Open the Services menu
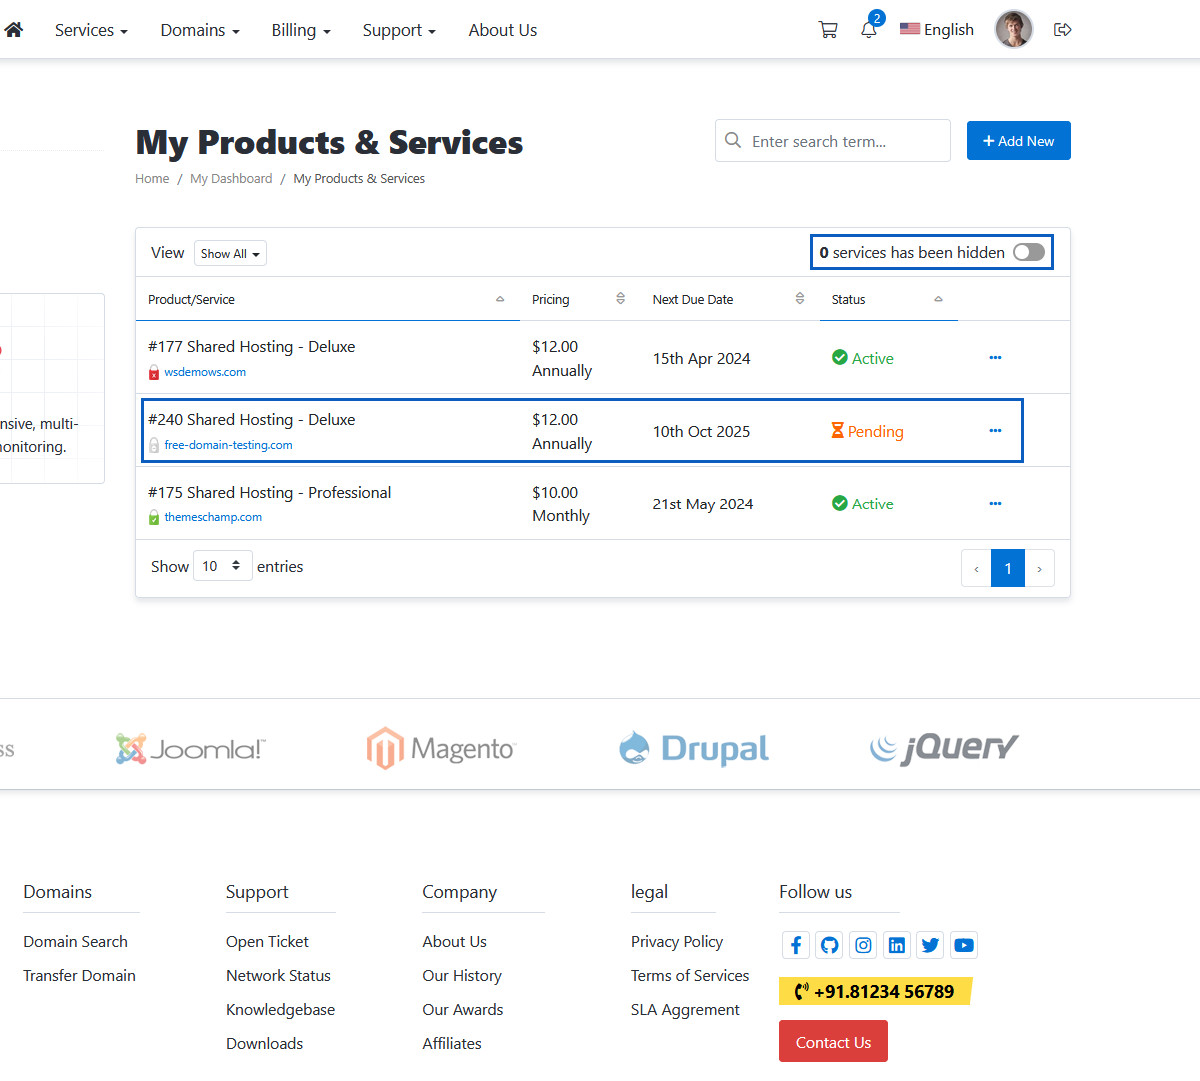 point(91,30)
